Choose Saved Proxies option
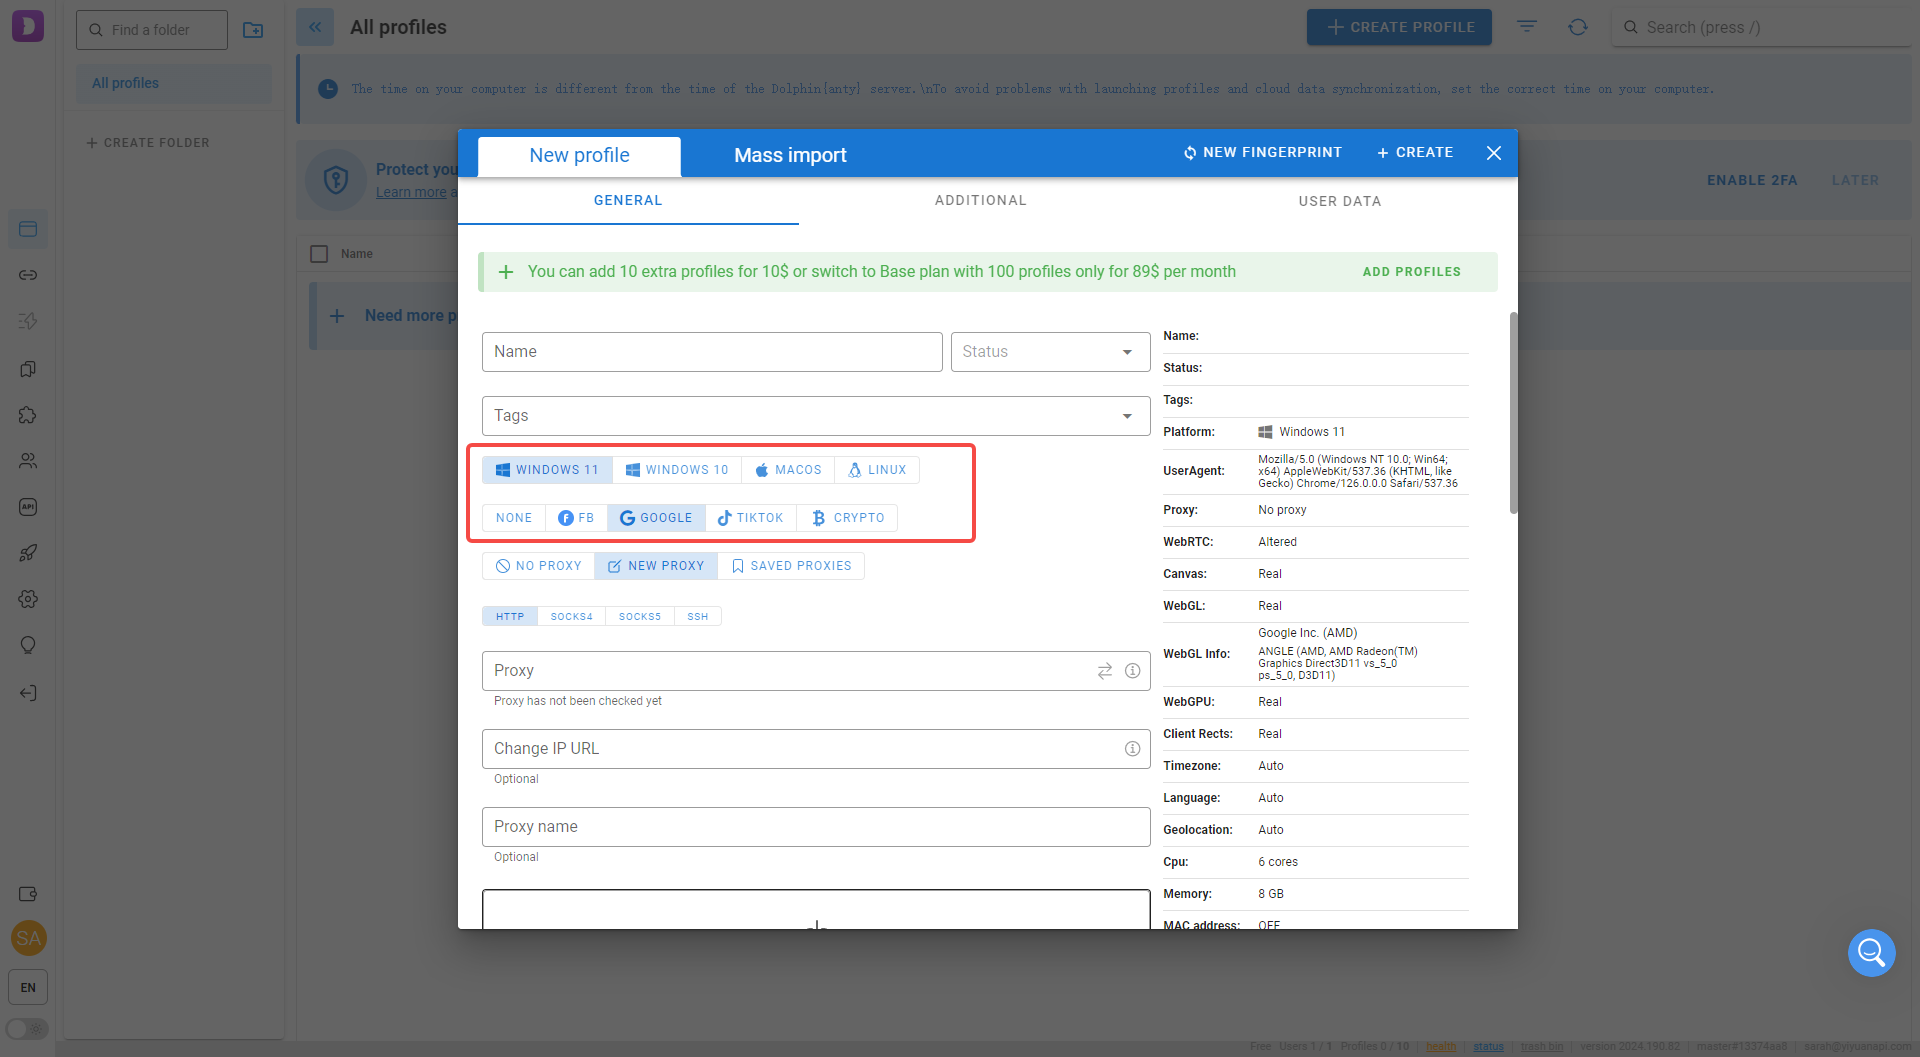 [x=791, y=566]
